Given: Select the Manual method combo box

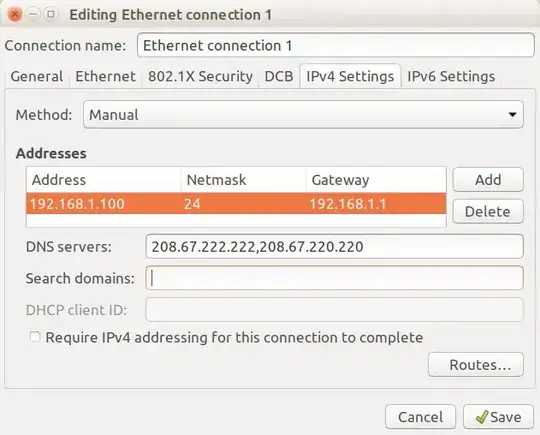Looking at the screenshot, I should (303, 115).
